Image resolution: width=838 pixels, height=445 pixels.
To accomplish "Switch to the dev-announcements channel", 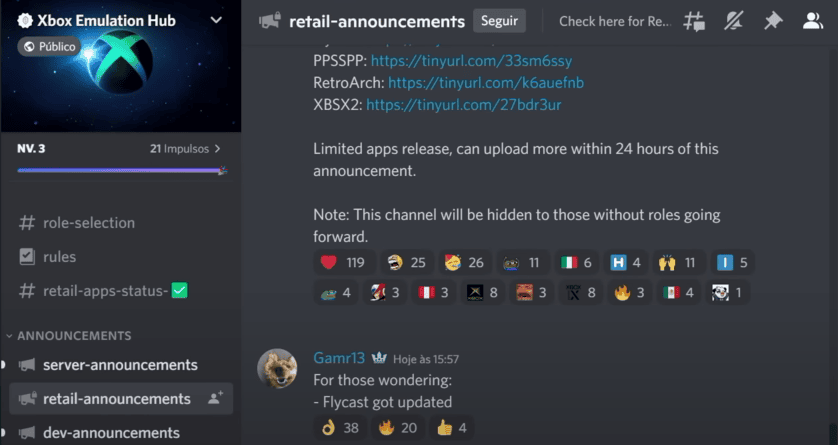I will pos(111,433).
